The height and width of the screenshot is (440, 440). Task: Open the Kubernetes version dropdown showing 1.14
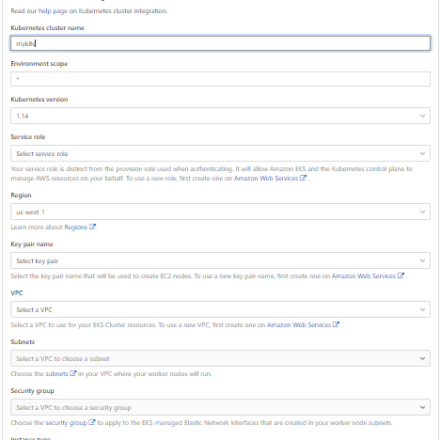point(220,116)
